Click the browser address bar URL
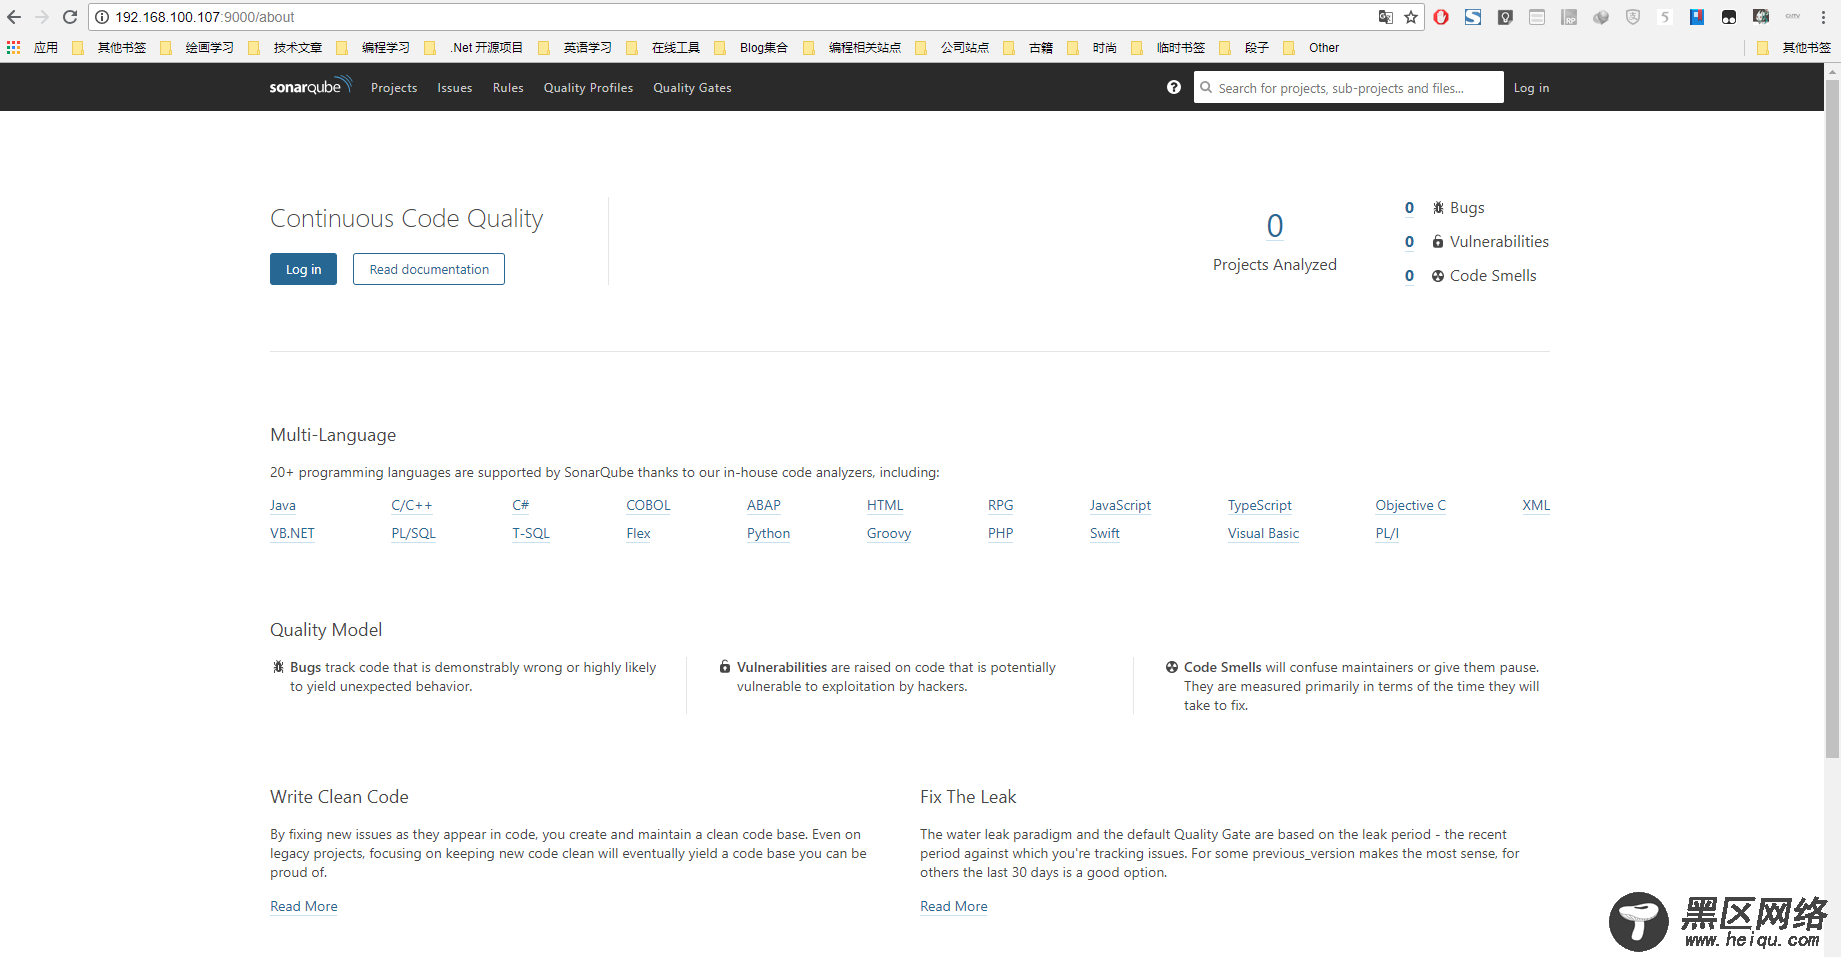 [x=204, y=17]
